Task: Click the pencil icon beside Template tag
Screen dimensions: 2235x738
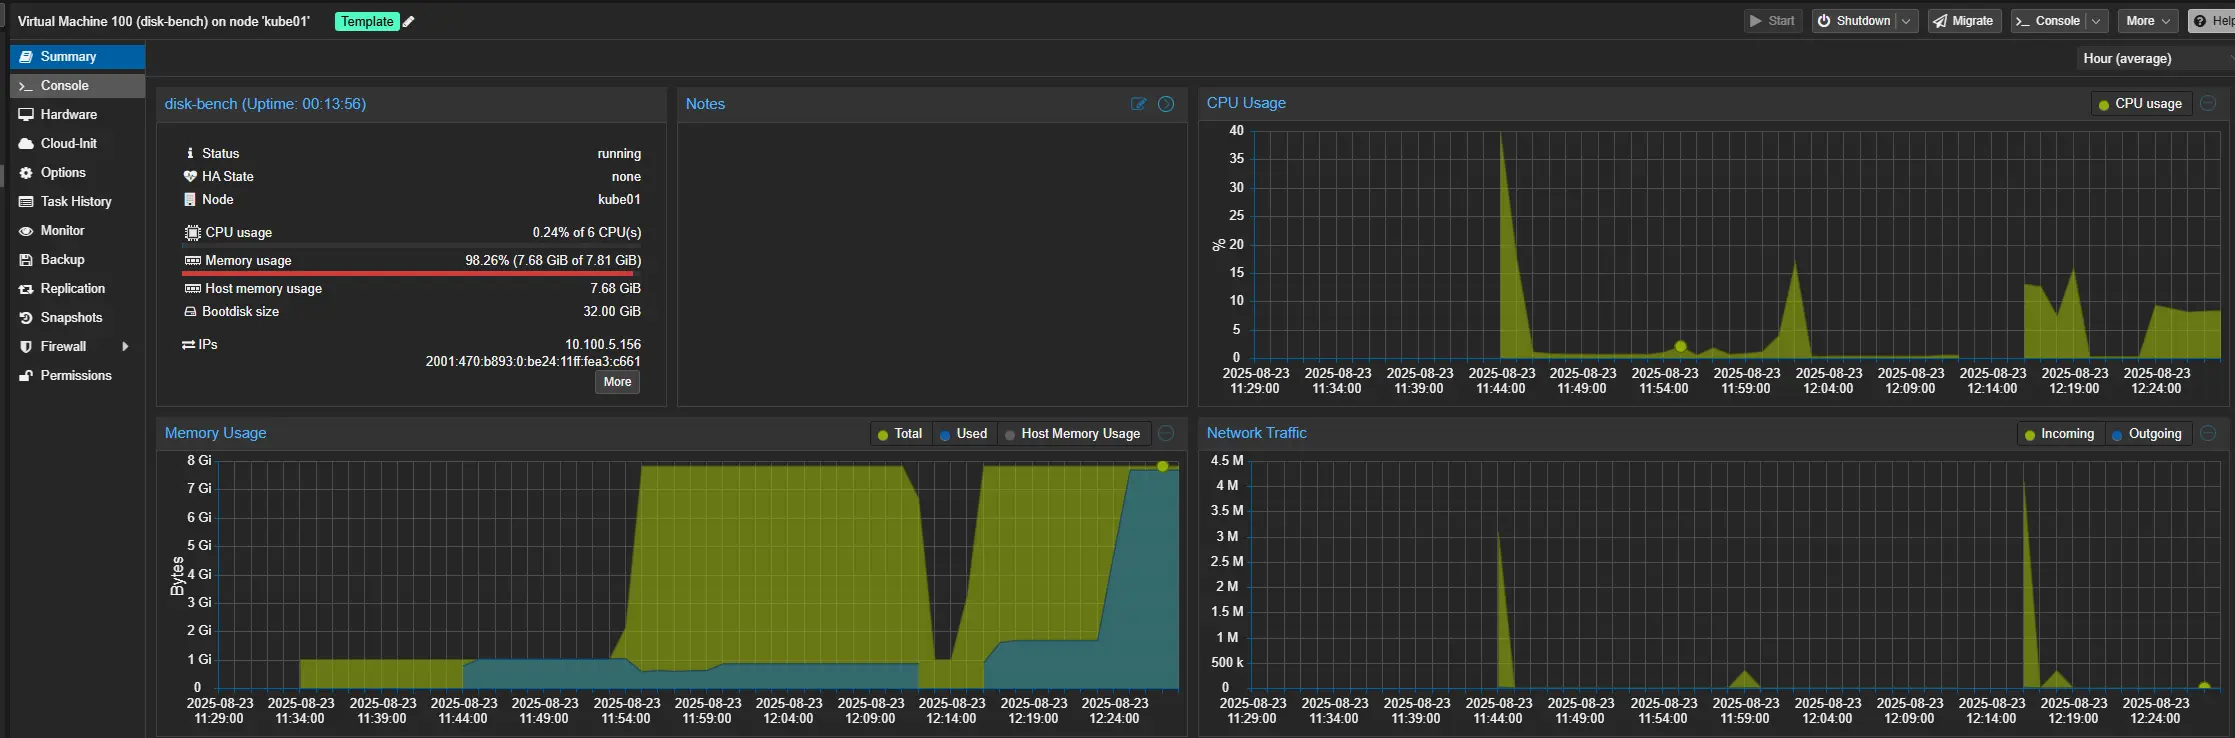Action: coord(408,22)
